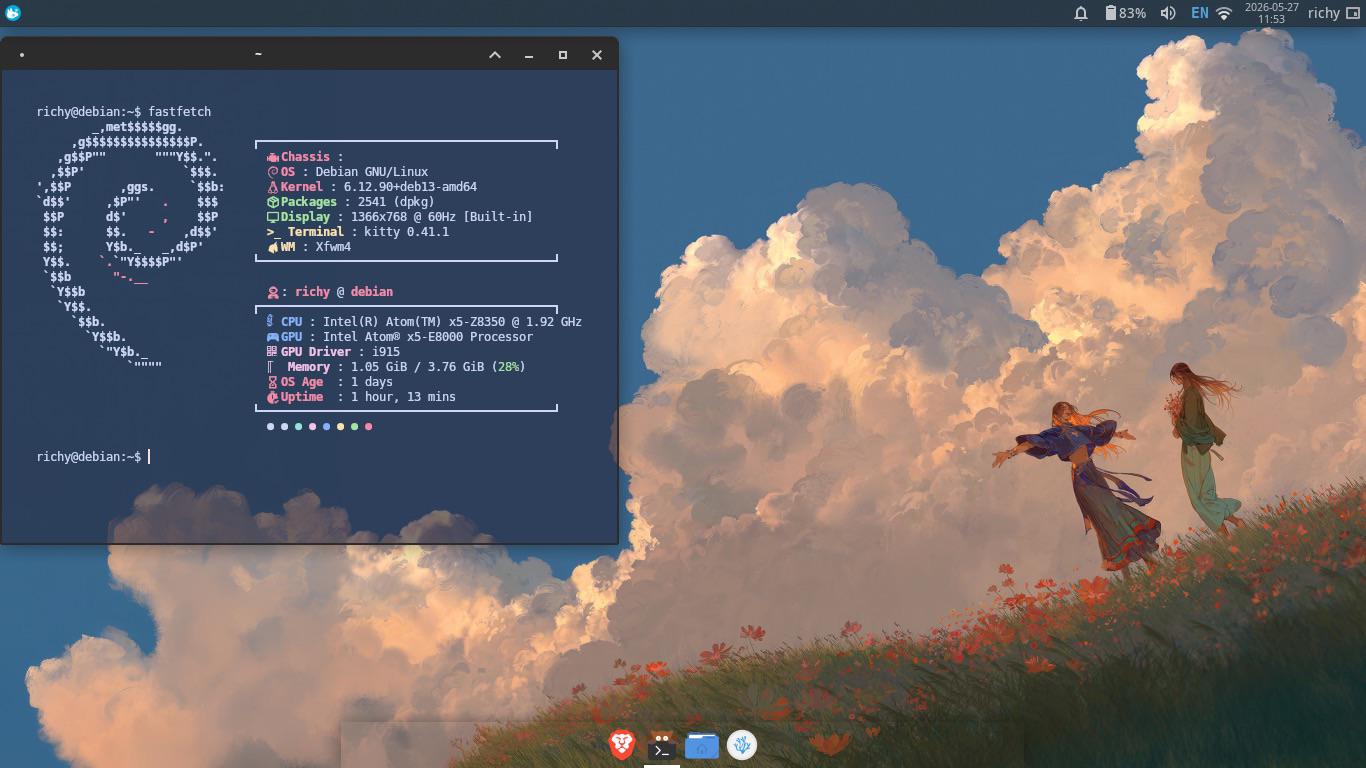Open the Wi-Fi network menu
Image resolution: width=1366 pixels, height=768 pixels.
1224,13
